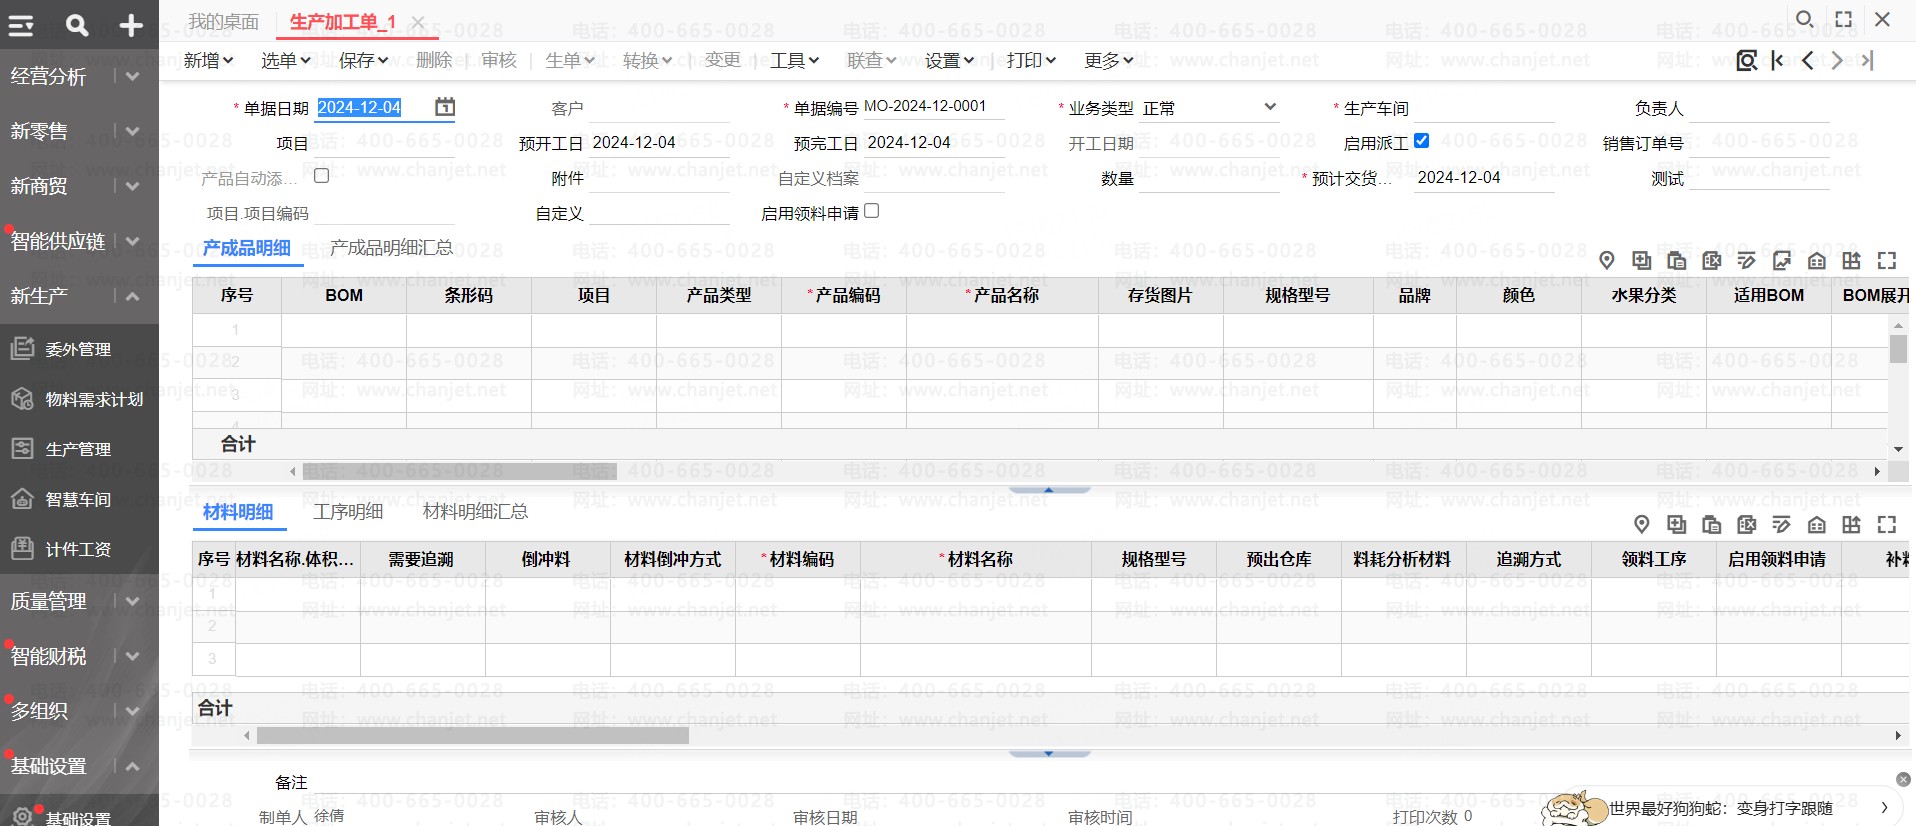The image size is (1916, 826).
Task: Click the search magnifier in left sidebar header
Action: click(77, 25)
